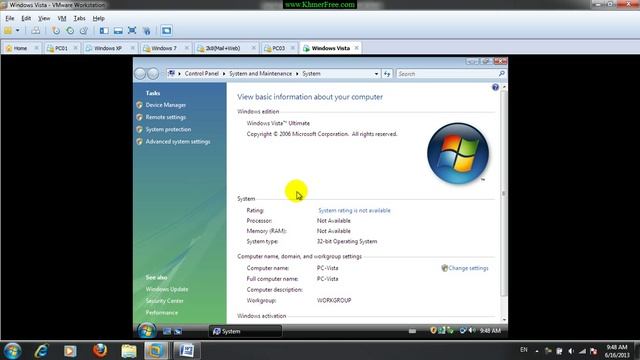Open Advanced system settings
This screenshot has width=640, height=360.
[x=178, y=142]
